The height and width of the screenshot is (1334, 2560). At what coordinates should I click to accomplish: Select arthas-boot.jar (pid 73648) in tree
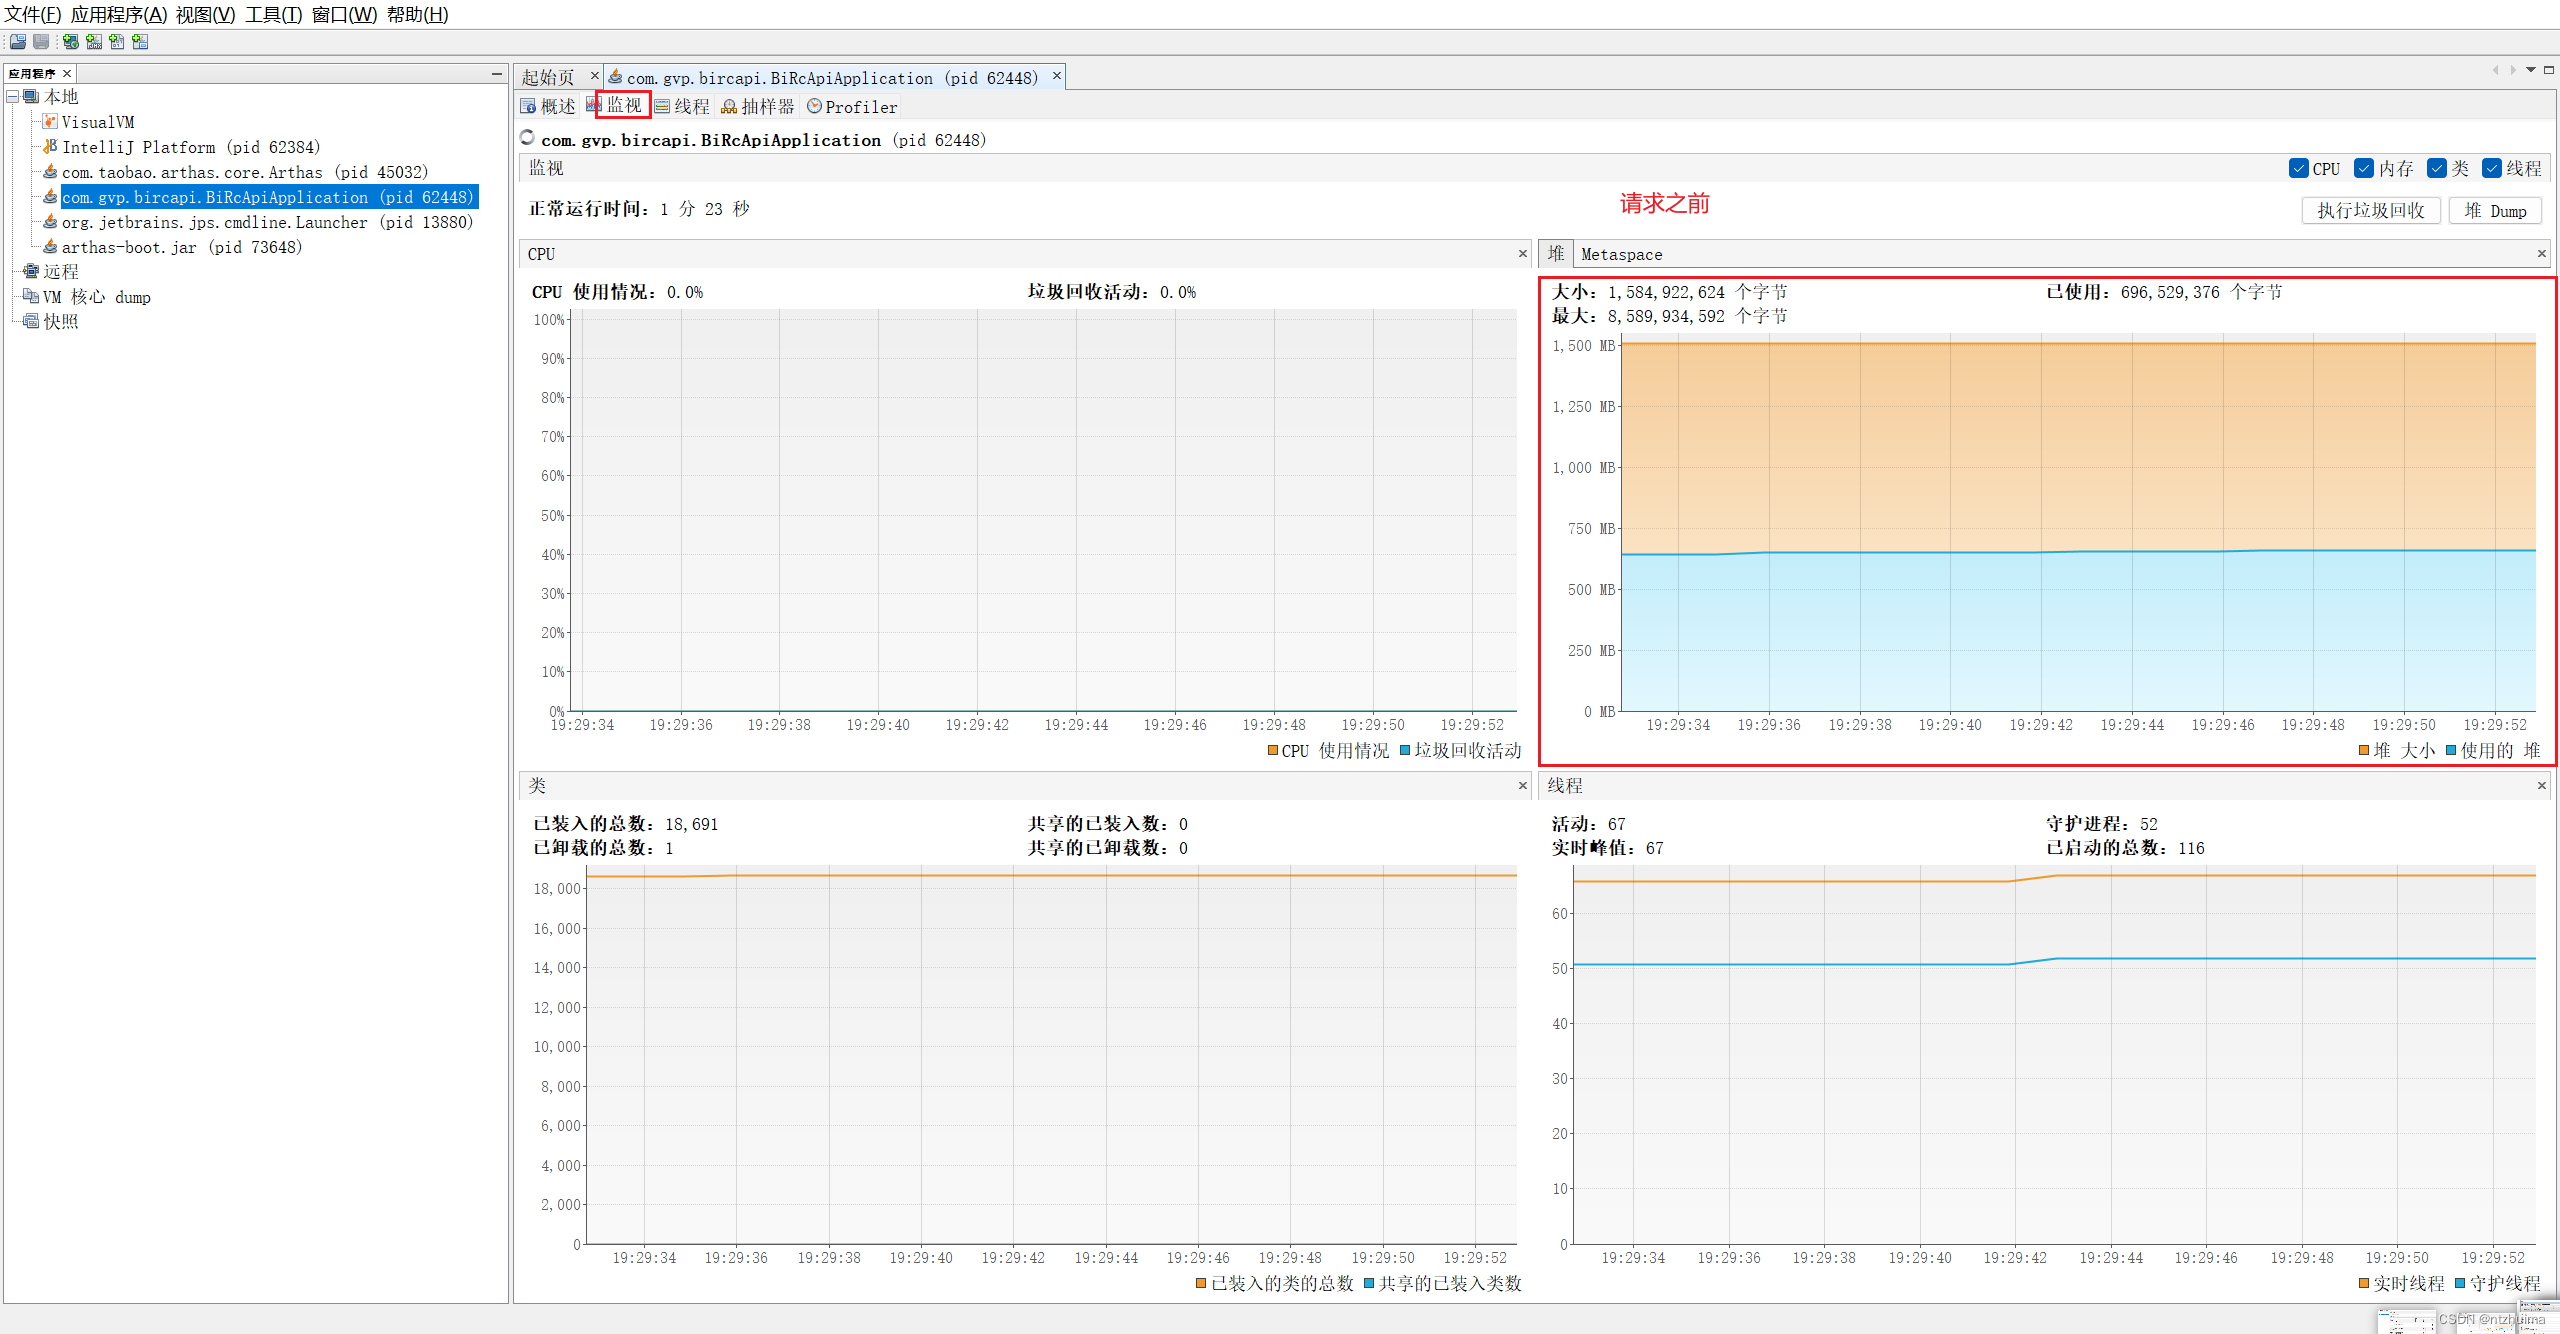181,247
